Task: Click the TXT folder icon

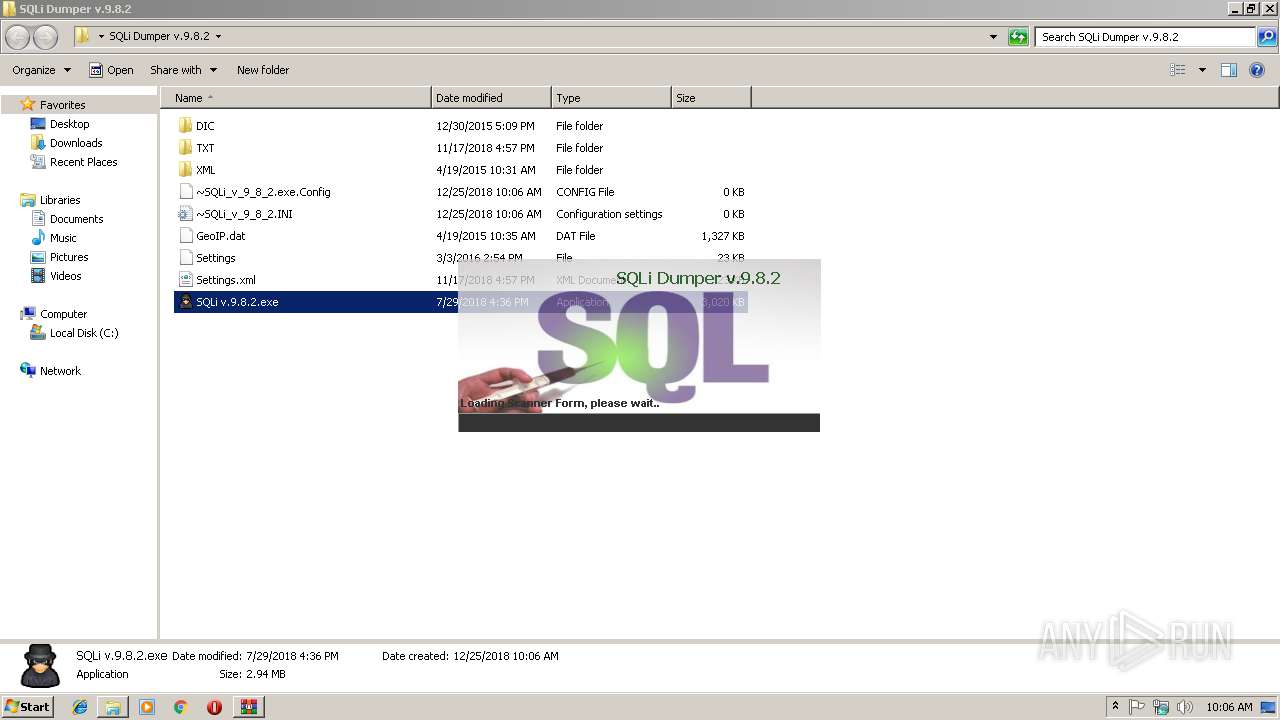Action: tap(185, 148)
